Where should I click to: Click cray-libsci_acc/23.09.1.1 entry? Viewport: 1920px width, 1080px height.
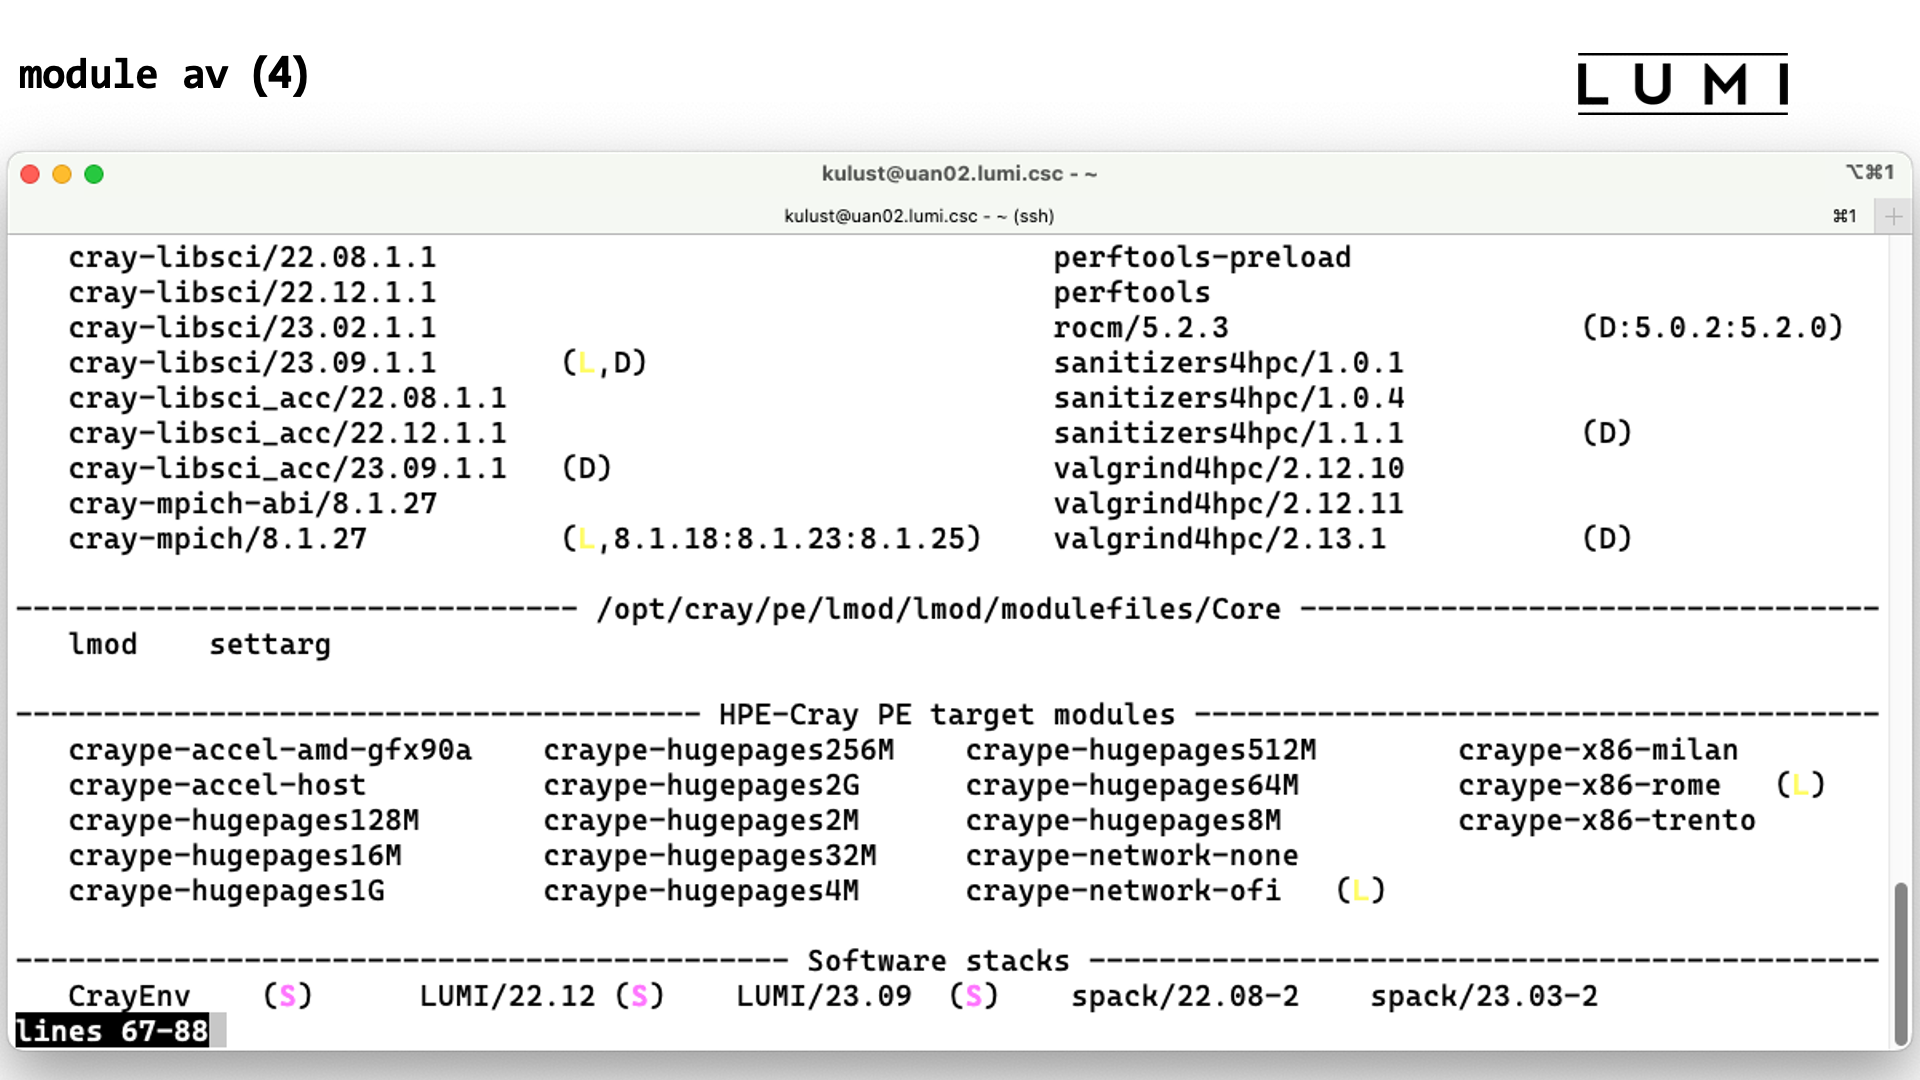pos(287,468)
